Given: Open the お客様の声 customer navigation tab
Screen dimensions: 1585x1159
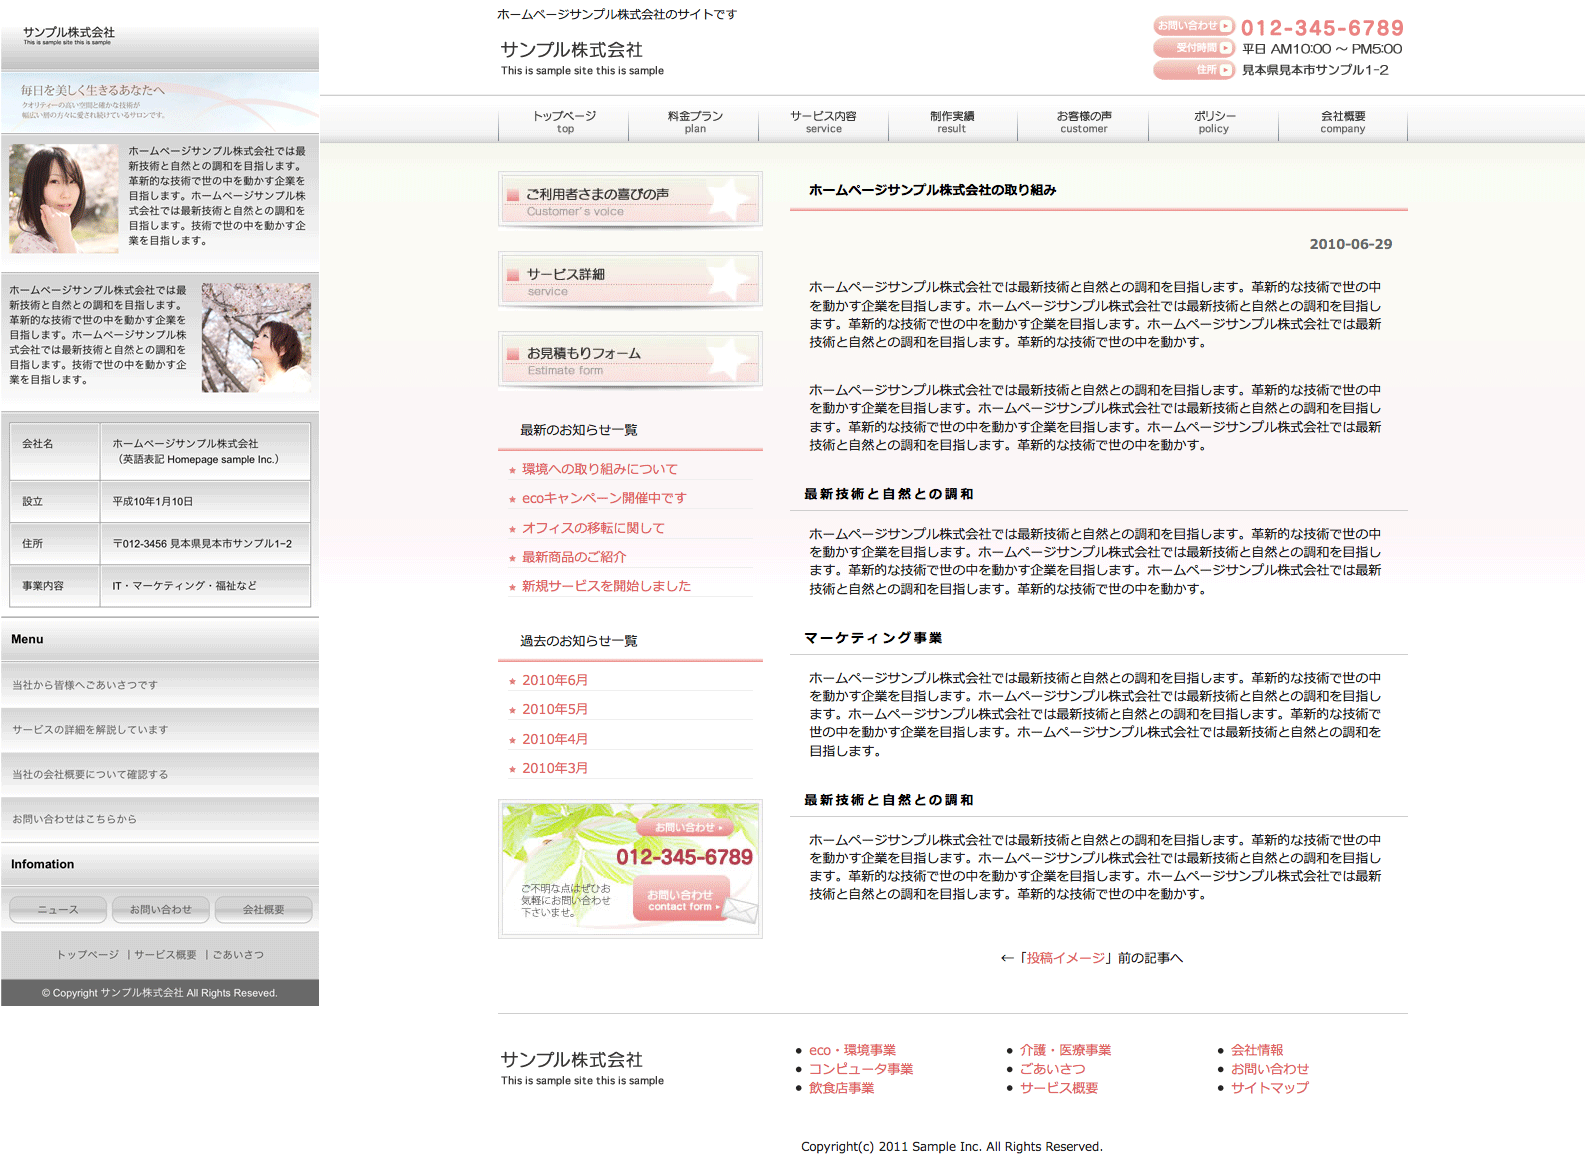Looking at the screenshot, I should click(1084, 121).
